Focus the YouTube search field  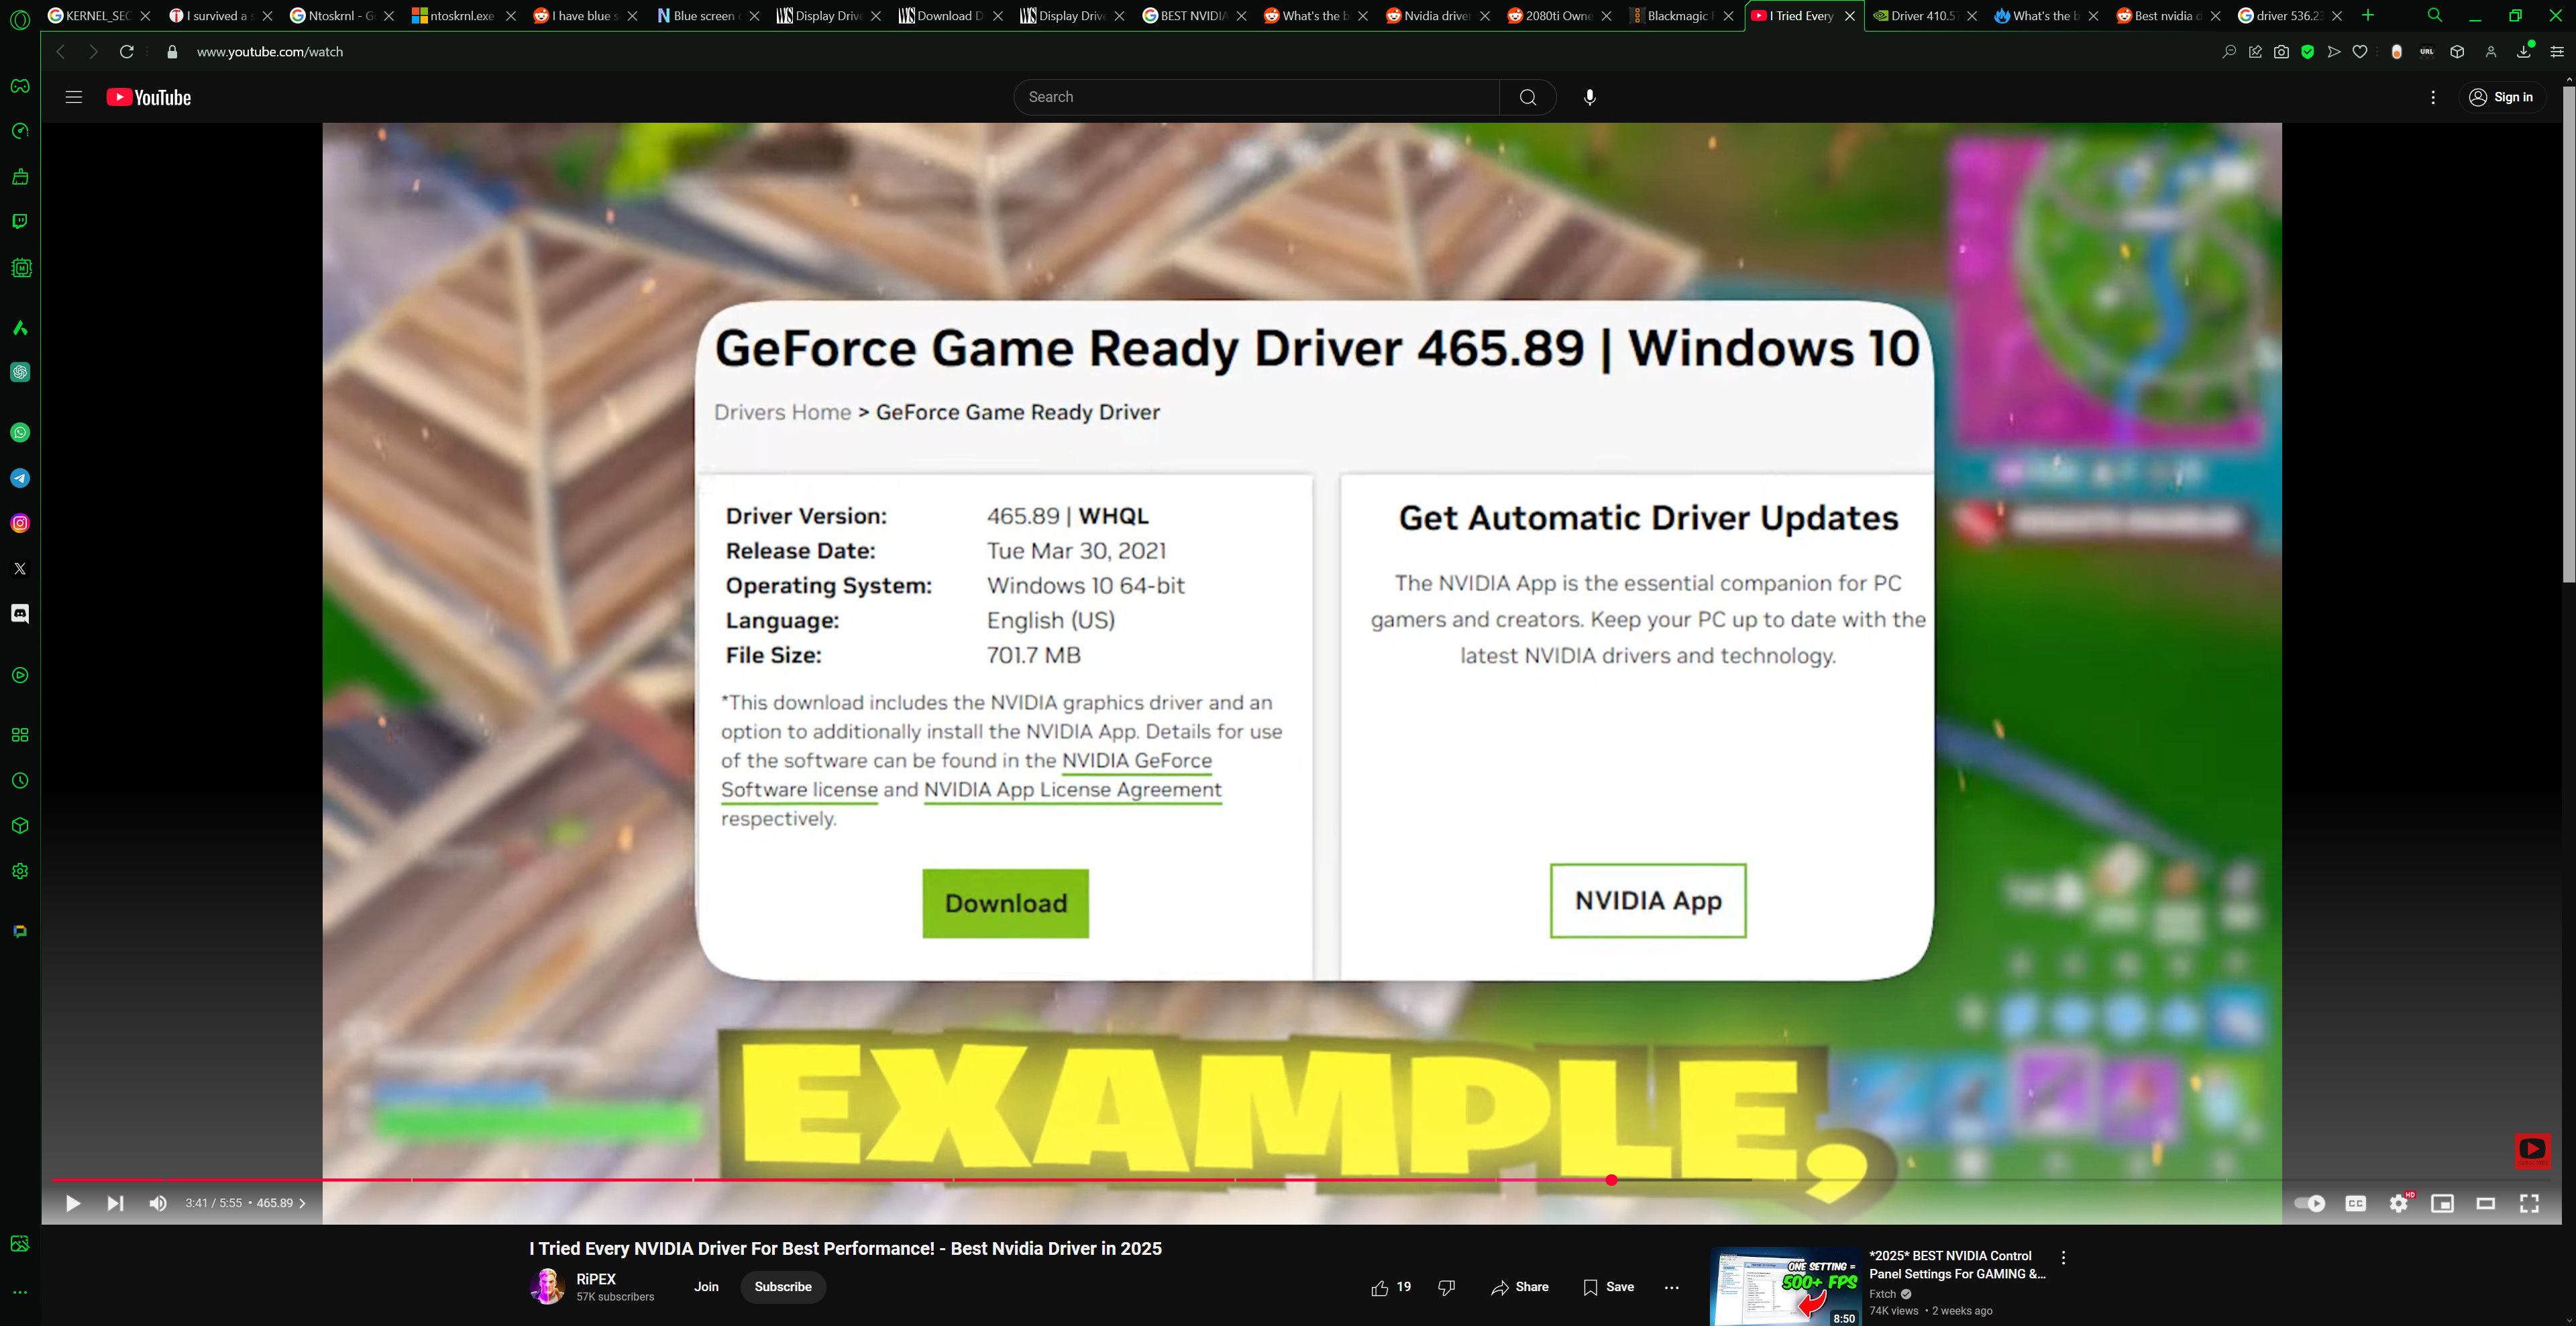[1257, 97]
